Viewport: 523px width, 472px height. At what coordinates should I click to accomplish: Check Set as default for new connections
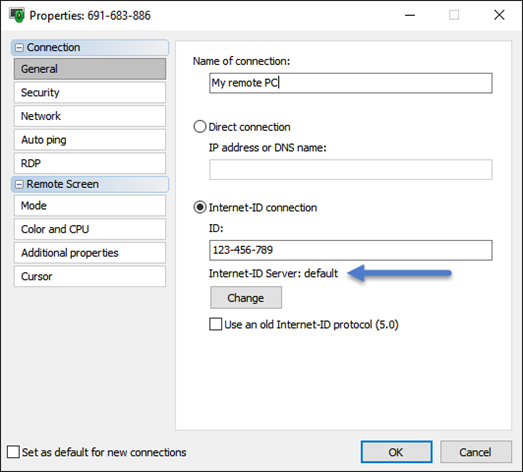click(13, 452)
